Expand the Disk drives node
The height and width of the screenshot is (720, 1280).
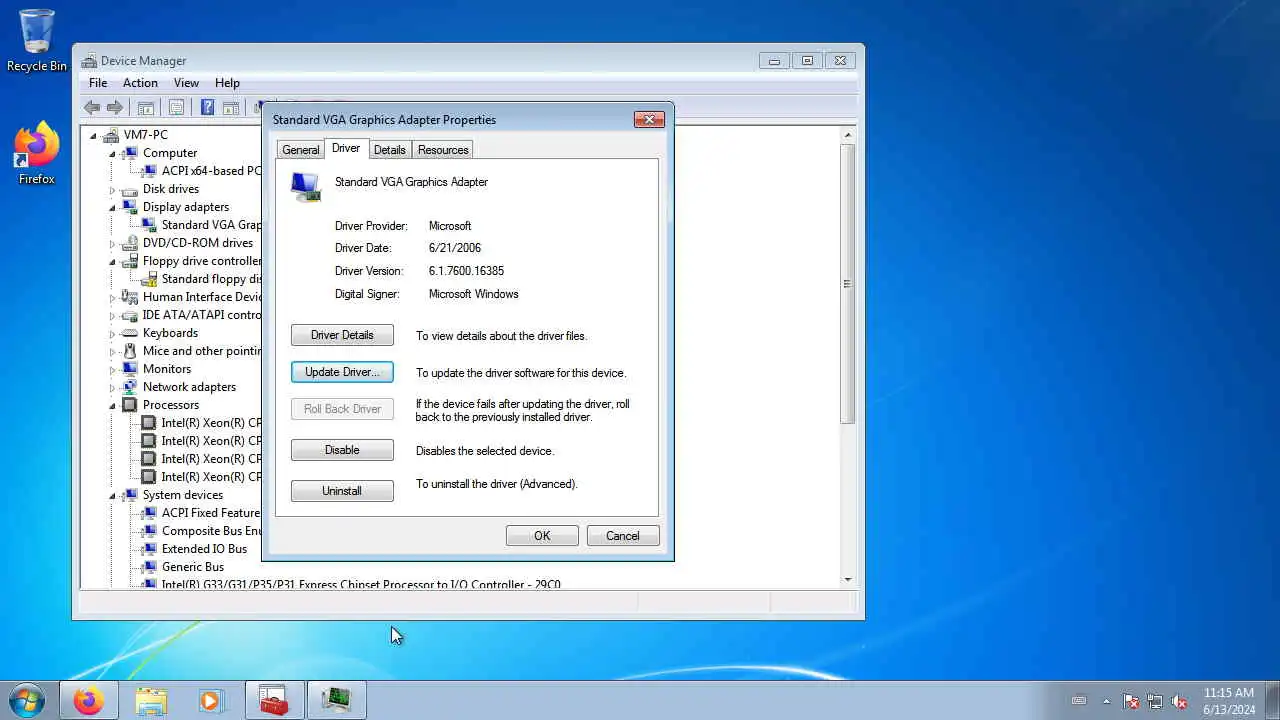point(112,190)
